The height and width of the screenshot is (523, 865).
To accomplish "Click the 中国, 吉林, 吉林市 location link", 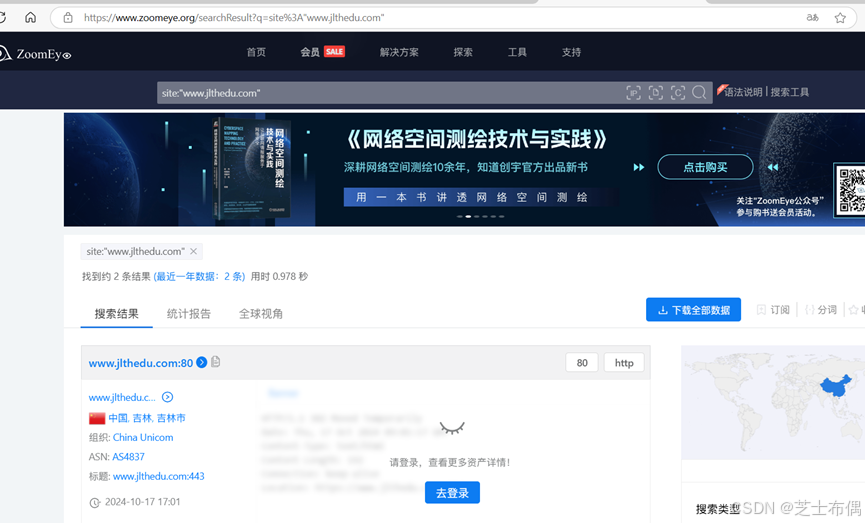I will [147, 418].
